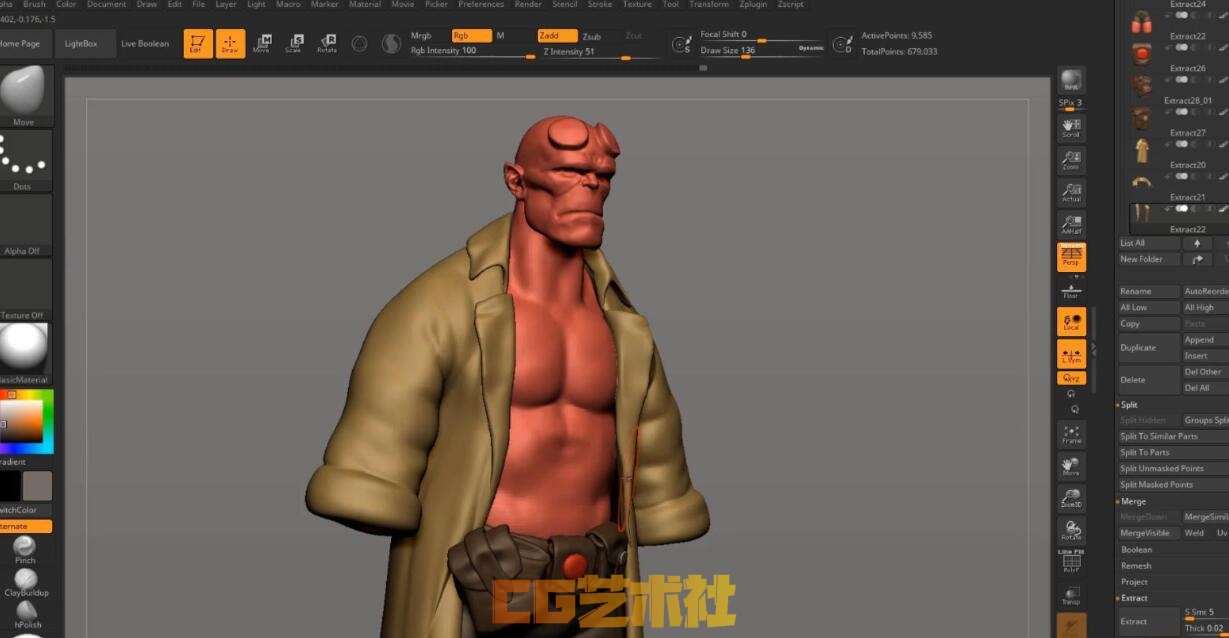This screenshot has height=638, width=1229.
Task: Click the Move view icon in right shelf
Action: point(1071,466)
